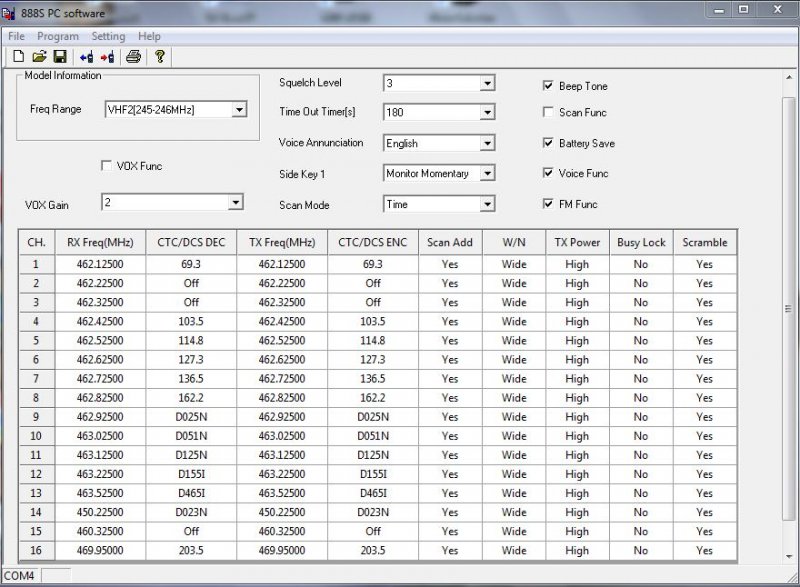Screen dimensions: 800x587
Task: Click the red-arrow write to radio icon
Action: 107,57
